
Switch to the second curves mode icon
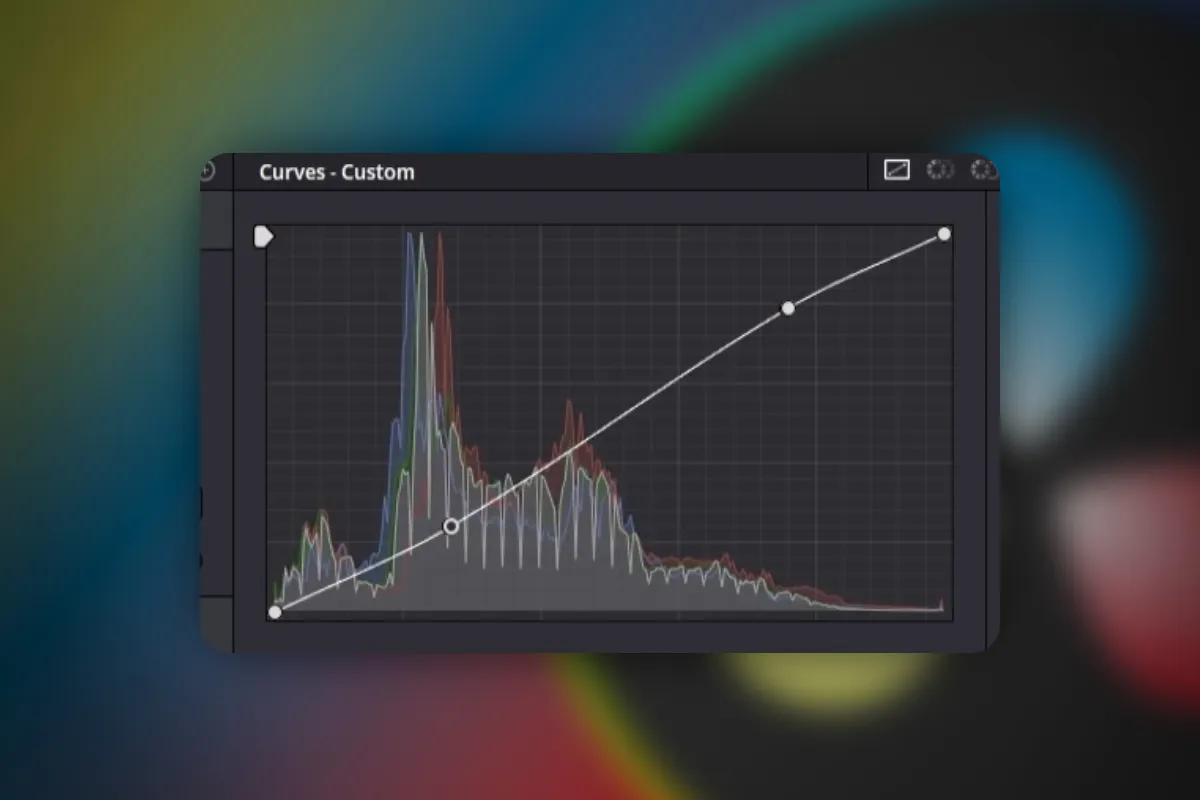(x=939, y=171)
